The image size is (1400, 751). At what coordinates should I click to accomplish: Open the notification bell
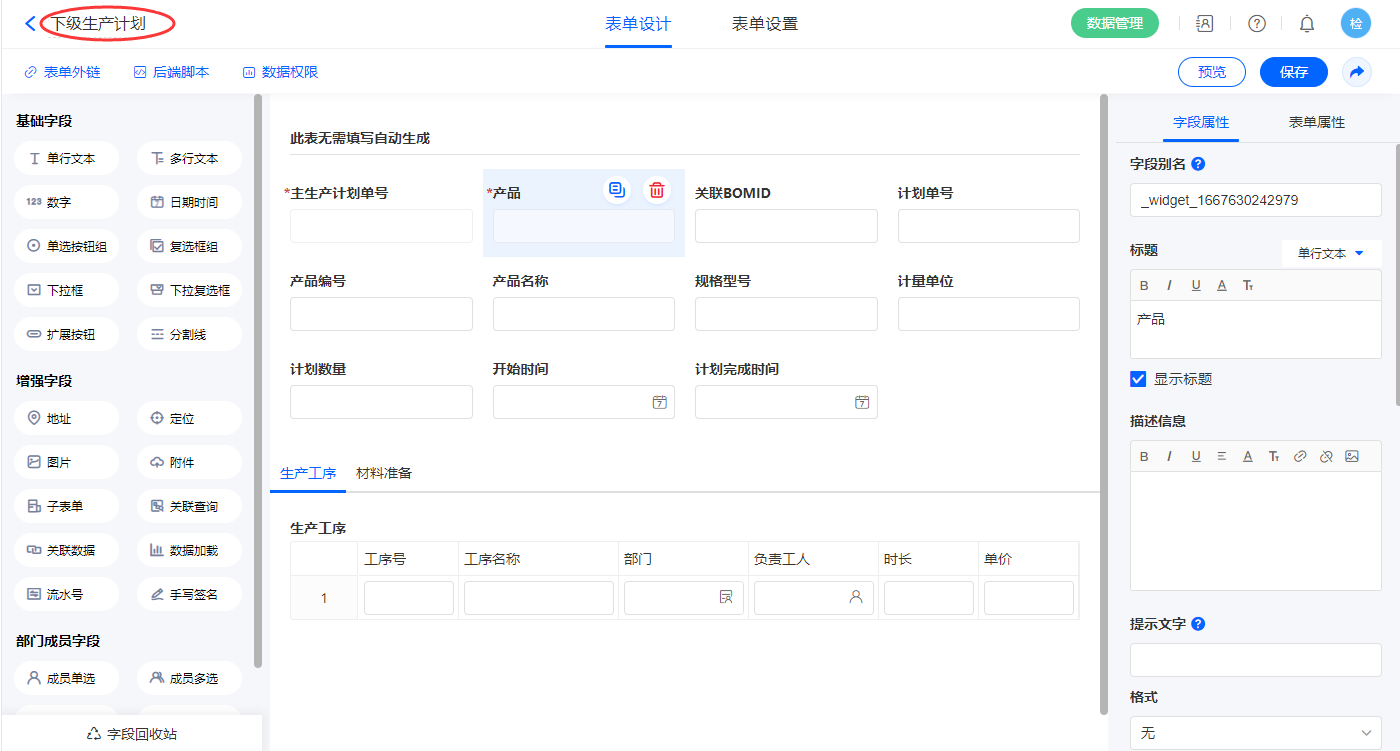(x=1306, y=24)
